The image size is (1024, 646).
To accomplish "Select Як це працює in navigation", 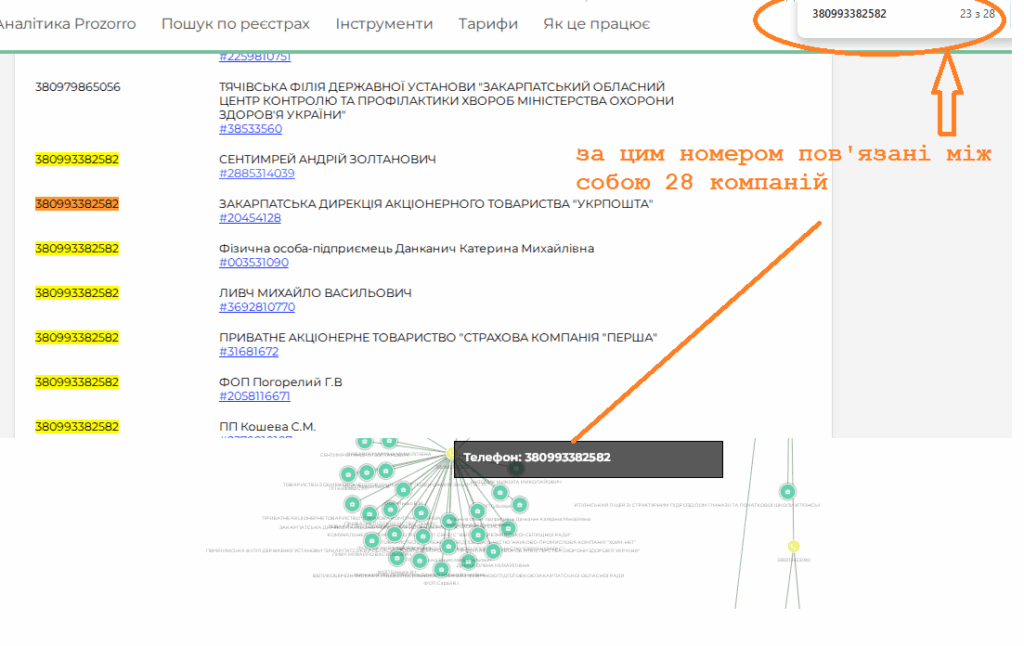I will pos(596,23).
